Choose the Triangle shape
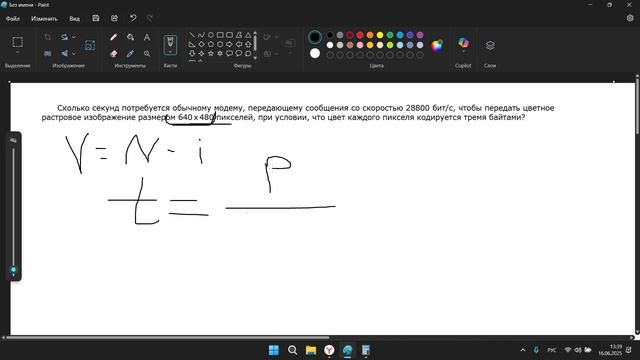The height and width of the screenshot is (360, 640). pyautogui.click(x=248, y=35)
